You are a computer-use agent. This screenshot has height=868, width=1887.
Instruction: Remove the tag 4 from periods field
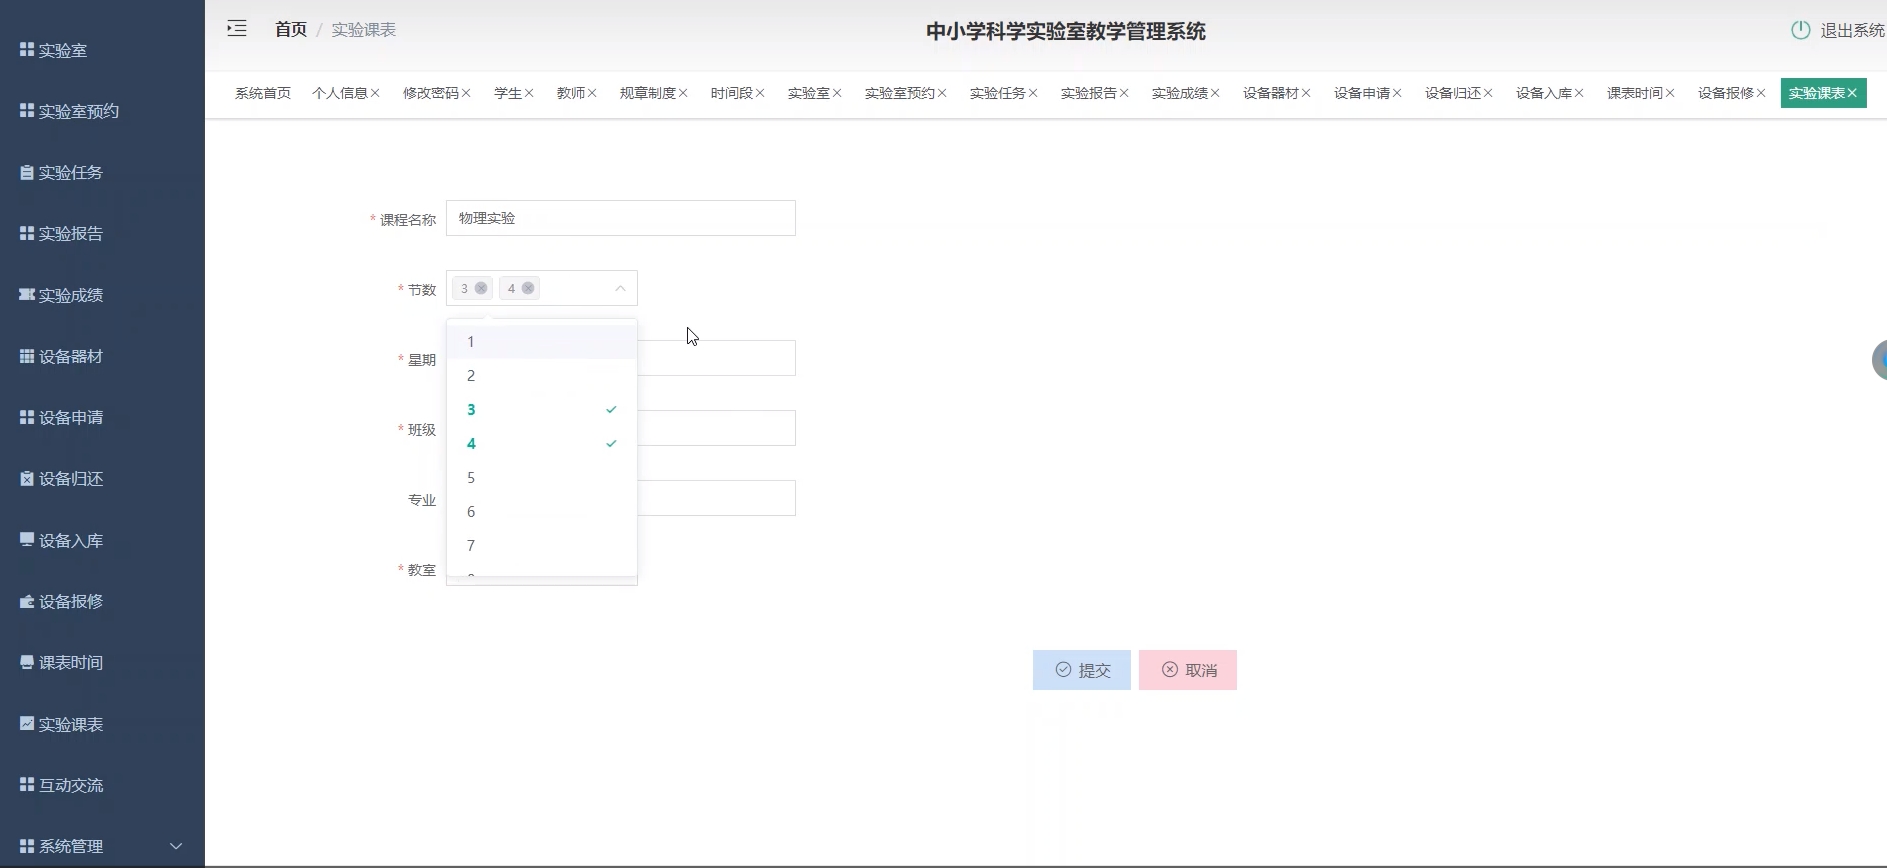point(528,288)
